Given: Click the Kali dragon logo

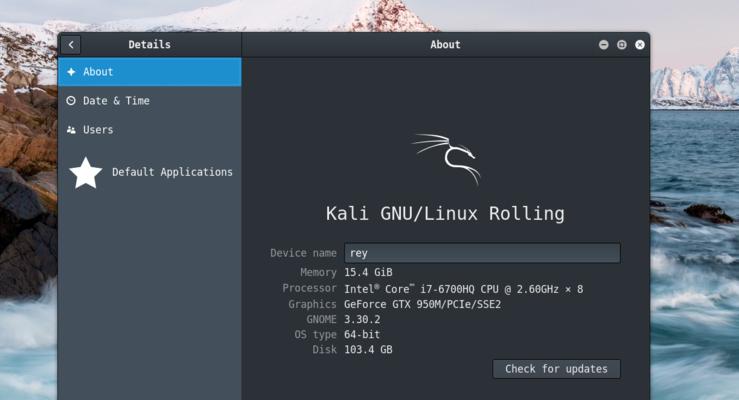Looking at the screenshot, I should [x=446, y=159].
